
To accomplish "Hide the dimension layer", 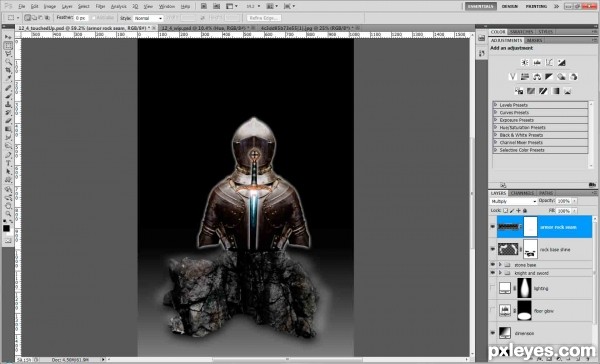I will 492,333.
